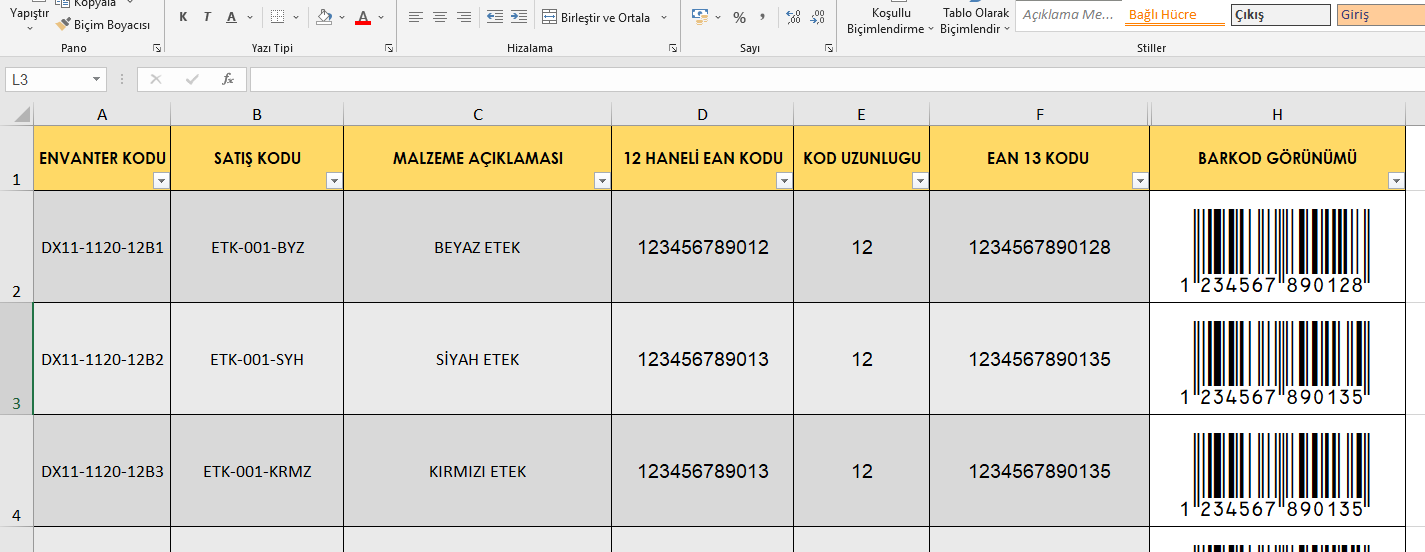Screen dimensions: 1425x552
Task: Select row 4 header
Action: coord(17,471)
